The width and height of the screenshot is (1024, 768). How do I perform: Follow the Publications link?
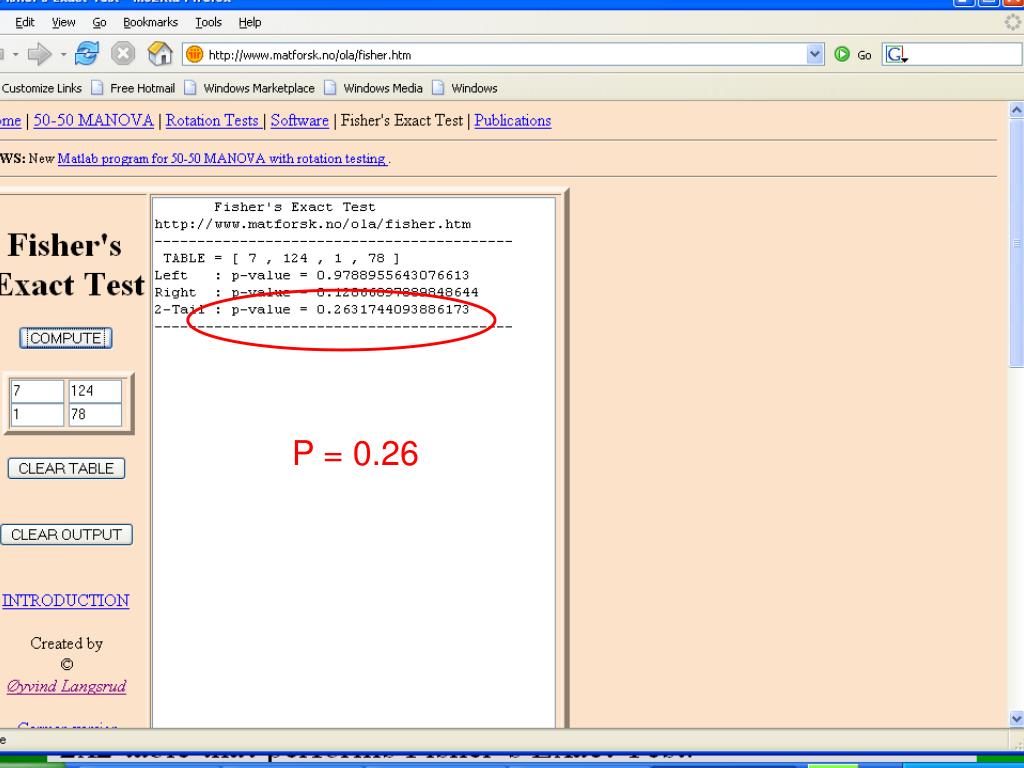[513, 121]
